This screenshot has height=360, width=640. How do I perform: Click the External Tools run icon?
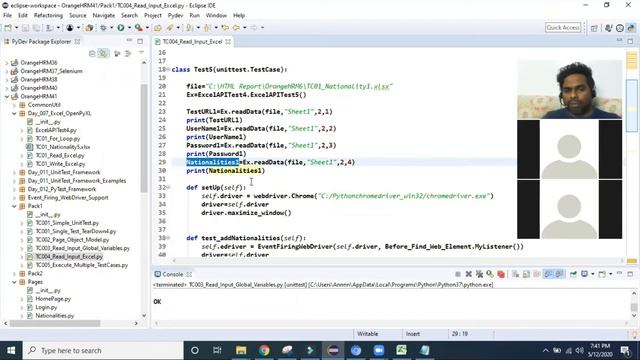point(139,28)
